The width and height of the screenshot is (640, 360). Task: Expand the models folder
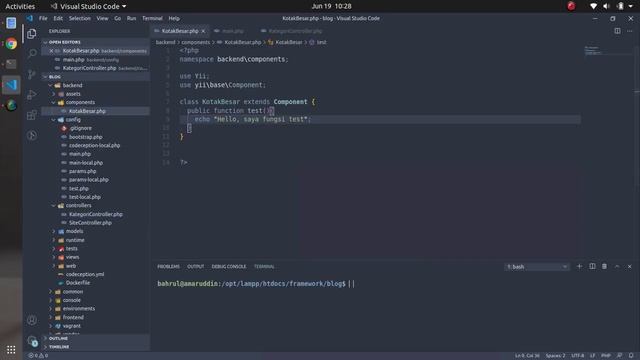74,231
